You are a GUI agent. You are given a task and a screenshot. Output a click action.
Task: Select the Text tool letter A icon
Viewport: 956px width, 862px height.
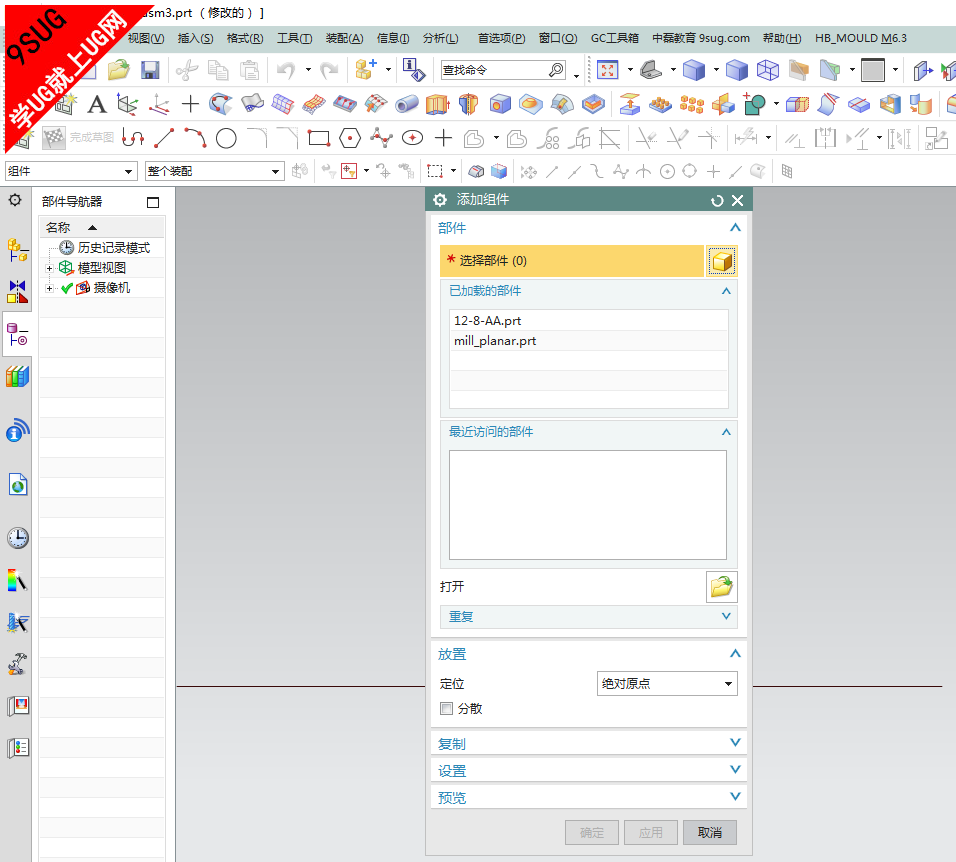(x=96, y=104)
